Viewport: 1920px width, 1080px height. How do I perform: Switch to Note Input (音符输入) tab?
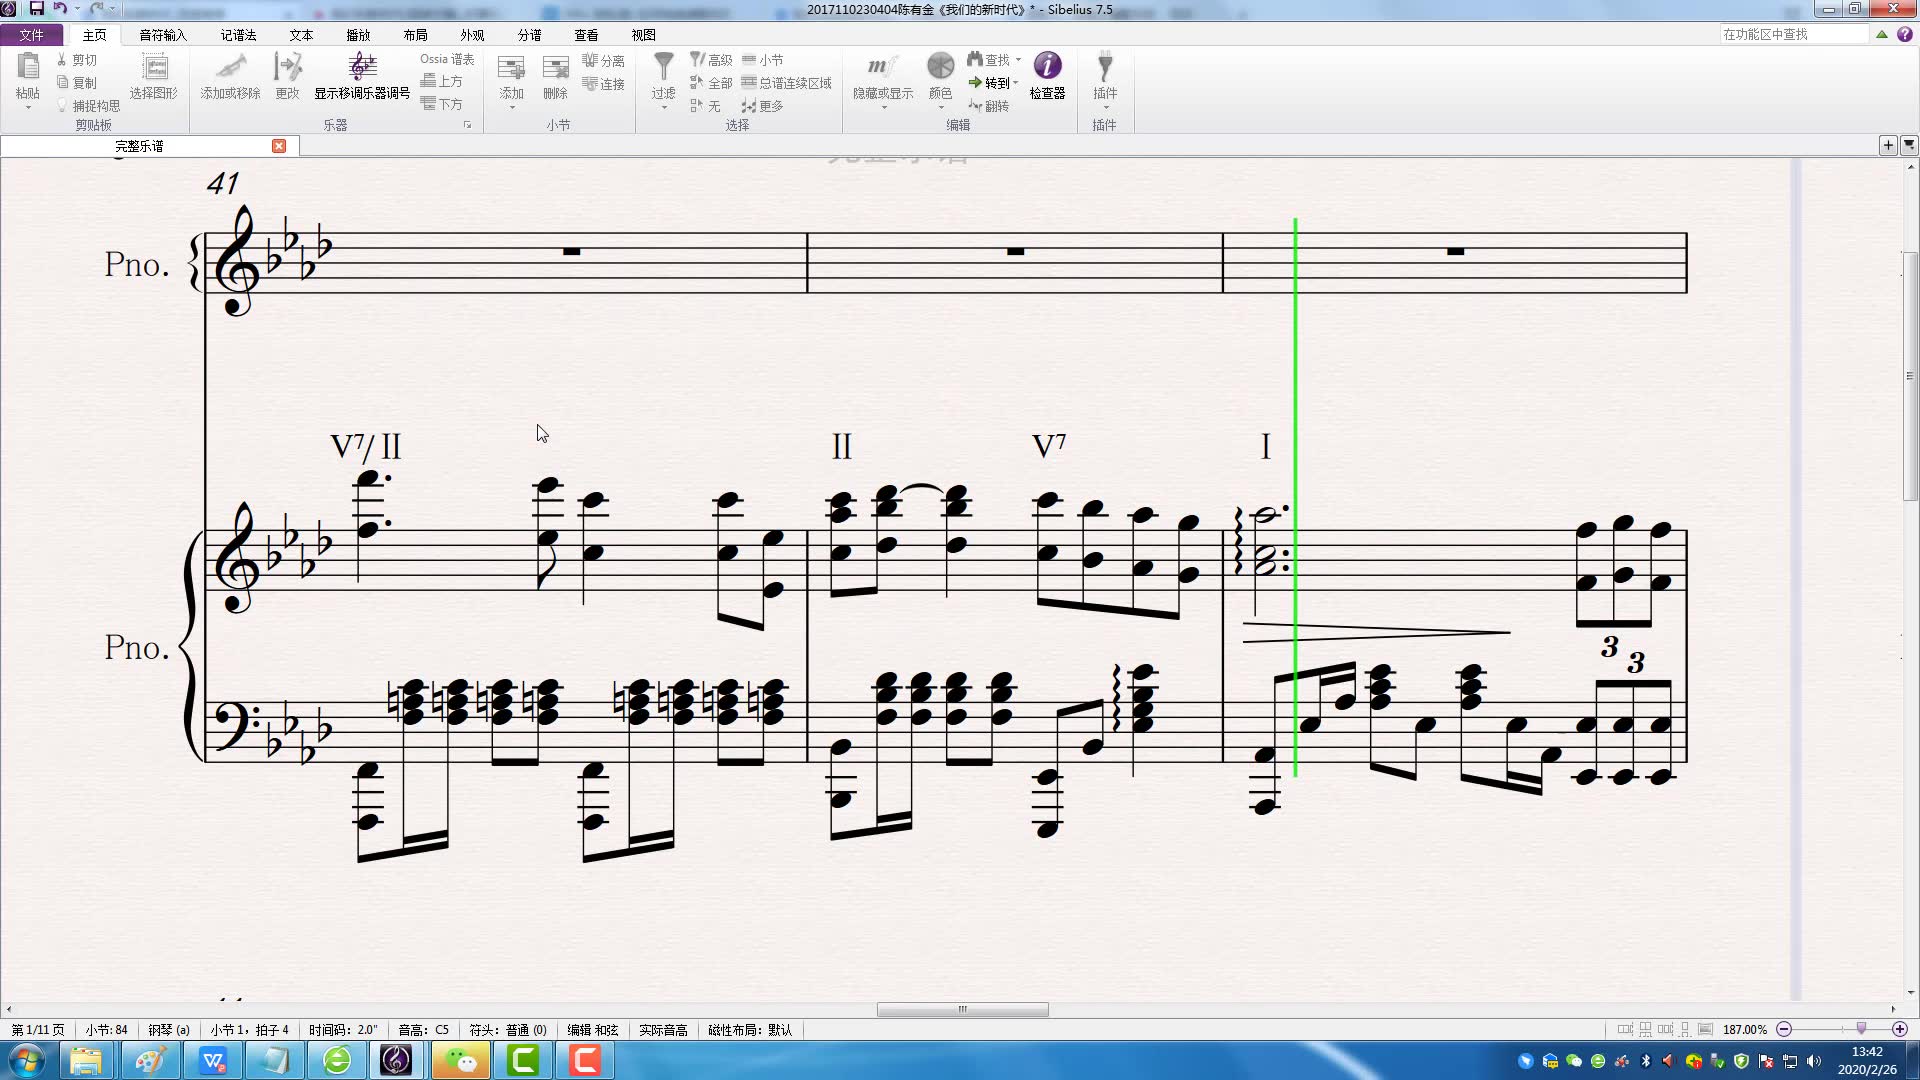click(x=162, y=35)
